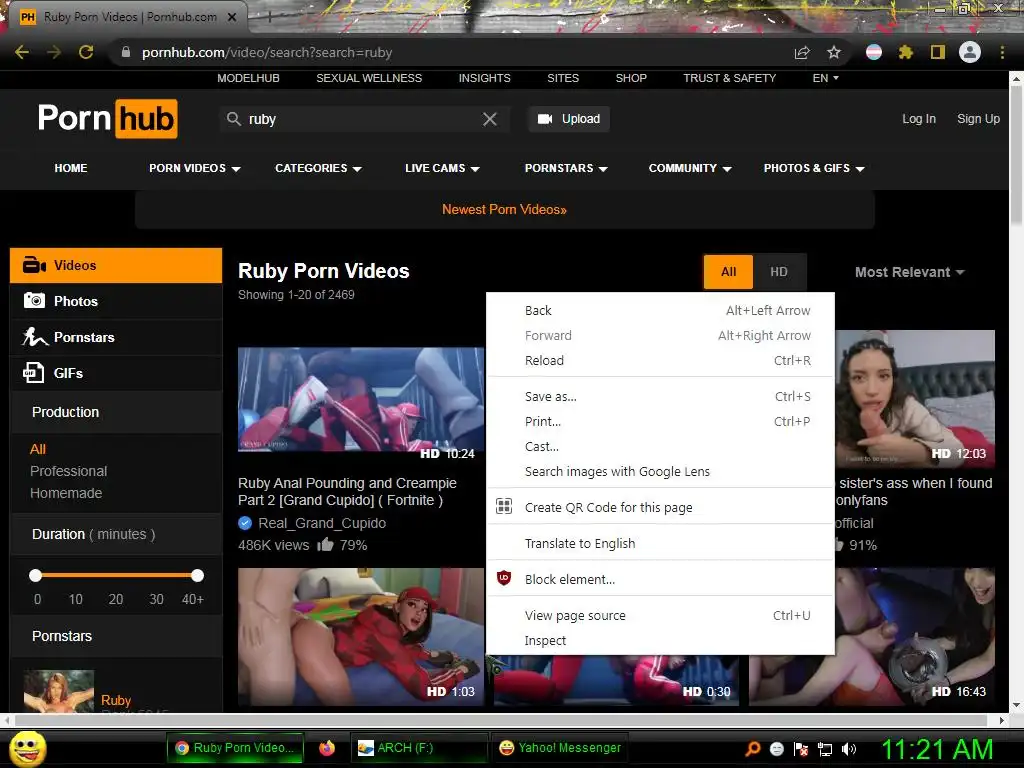Open the MODELHUB link
The width and height of the screenshot is (1024, 768).
click(248, 78)
